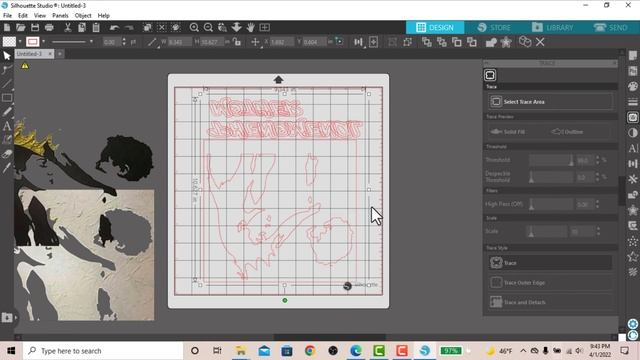Viewport: 640px width, 360px height.
Task: Toggle Solid Fill trace preview
Action: [508, 132]
